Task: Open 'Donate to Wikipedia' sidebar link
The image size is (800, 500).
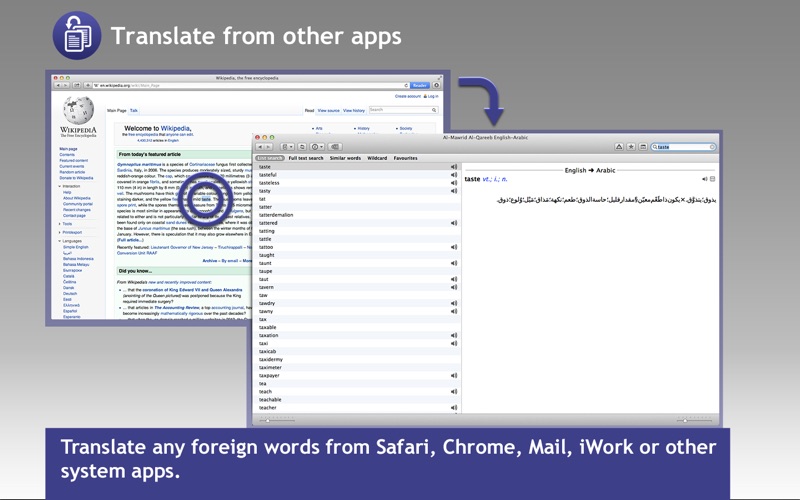Action: [x=76, y=178]
